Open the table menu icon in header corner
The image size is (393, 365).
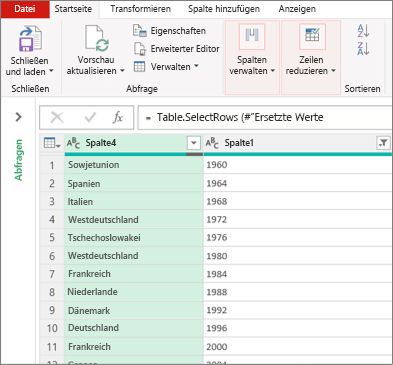pyautogui.click(x=52, y=143)
